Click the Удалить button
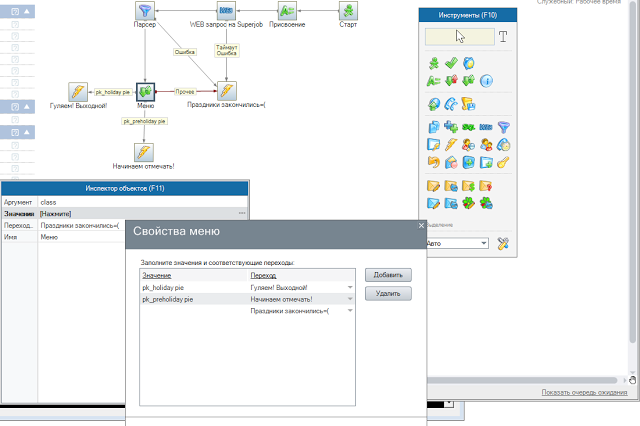 point(387,293)
